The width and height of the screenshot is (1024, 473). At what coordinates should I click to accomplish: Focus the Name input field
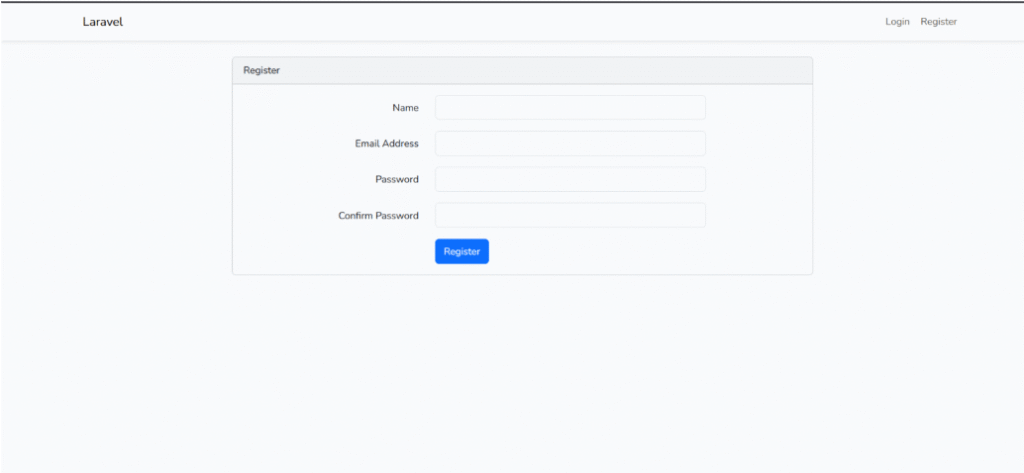point(570,107)
